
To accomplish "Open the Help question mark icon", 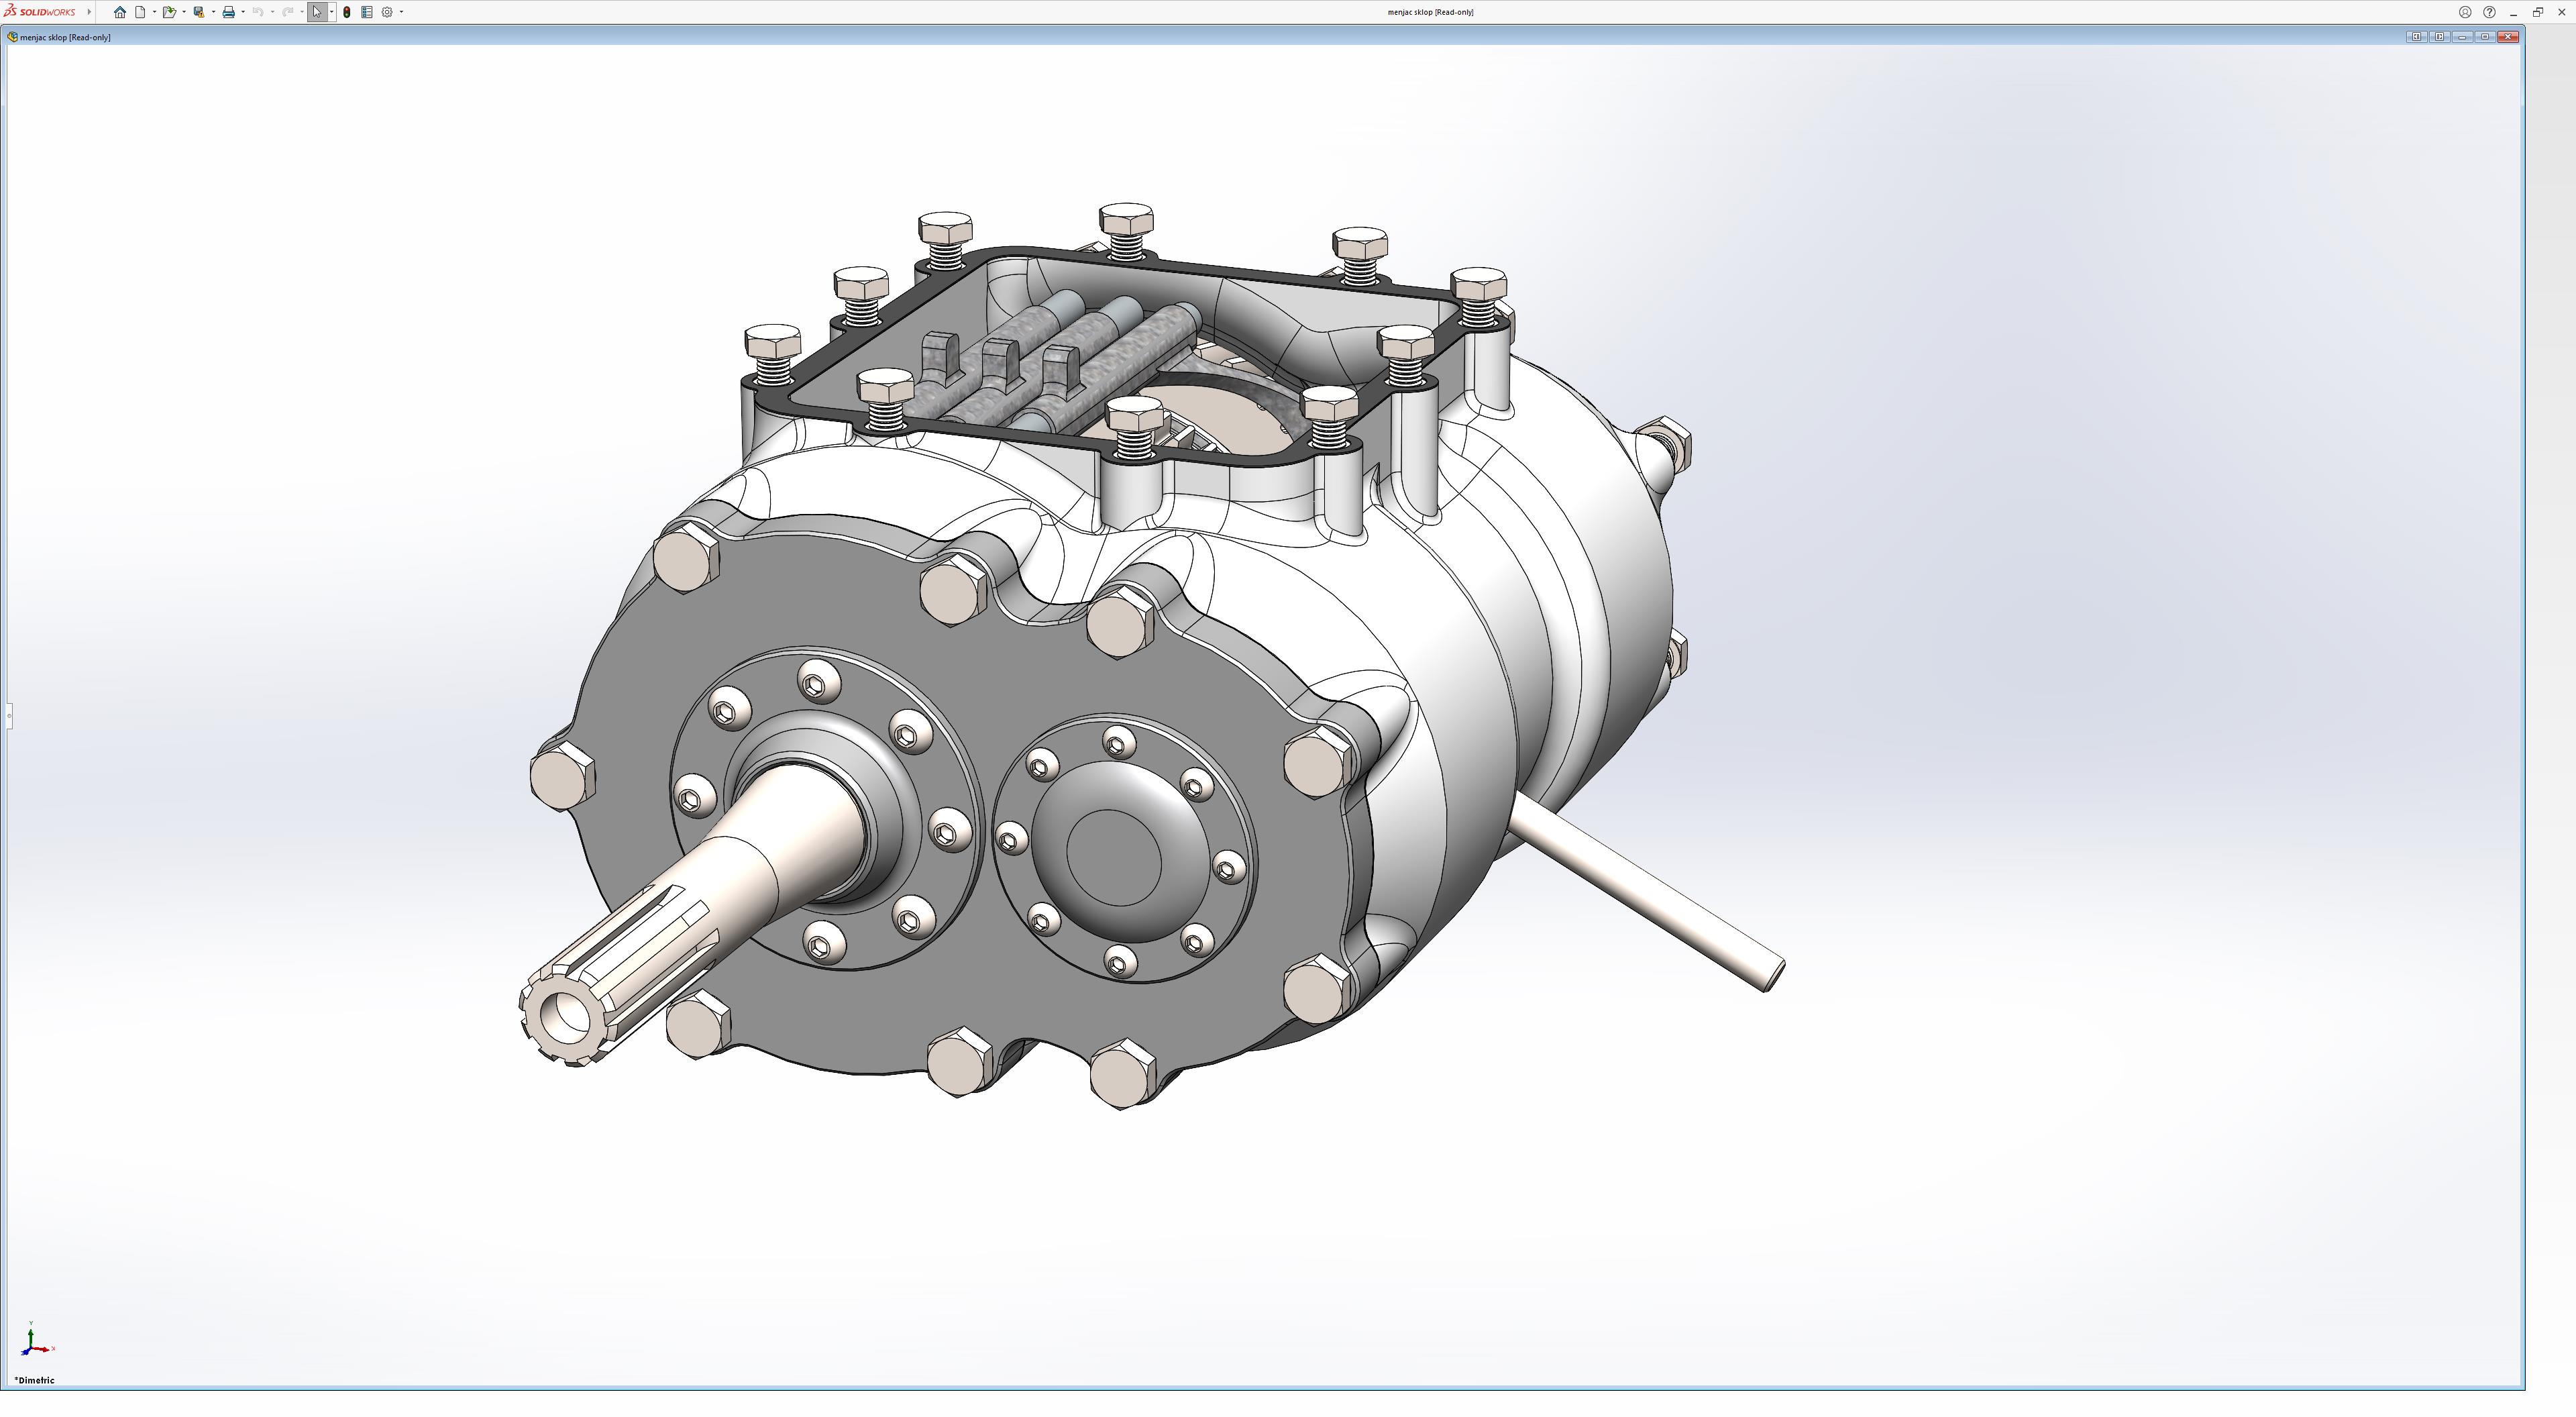I will 2489,12.
